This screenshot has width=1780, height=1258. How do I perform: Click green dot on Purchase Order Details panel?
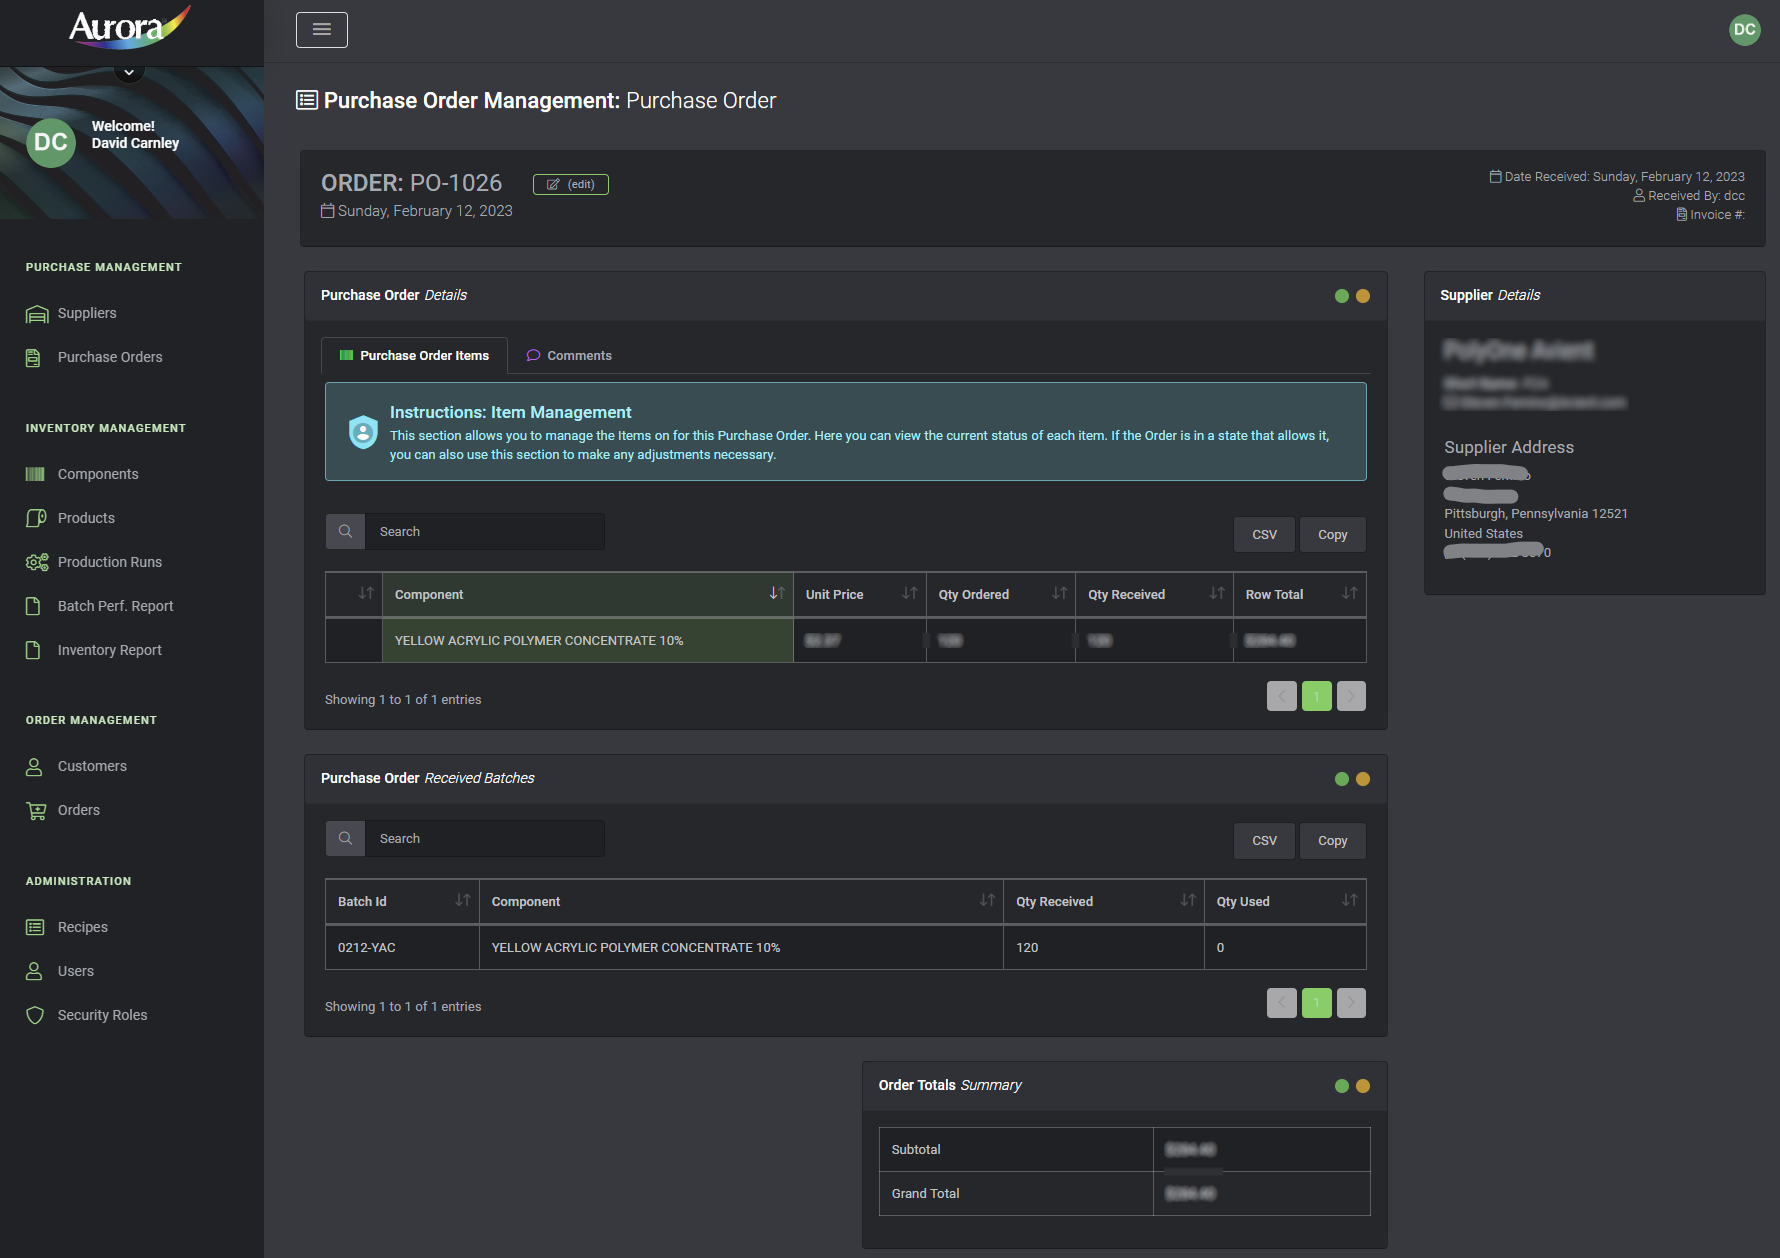coord(1341,296)
